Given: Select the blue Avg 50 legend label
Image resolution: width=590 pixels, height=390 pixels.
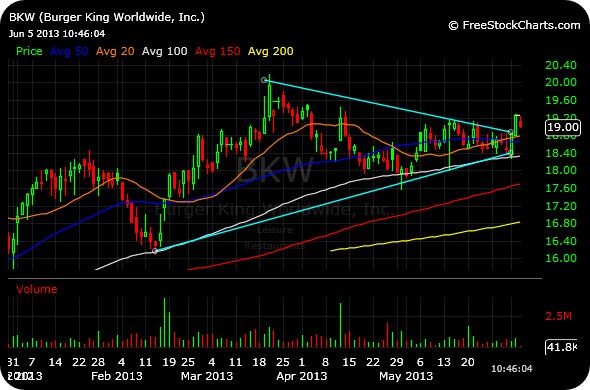Looking at the screenshot, I should [x=69, y=51].
